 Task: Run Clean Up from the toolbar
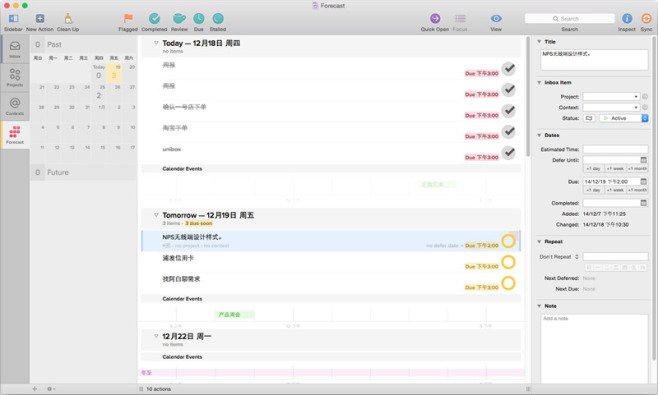[68, 18]
